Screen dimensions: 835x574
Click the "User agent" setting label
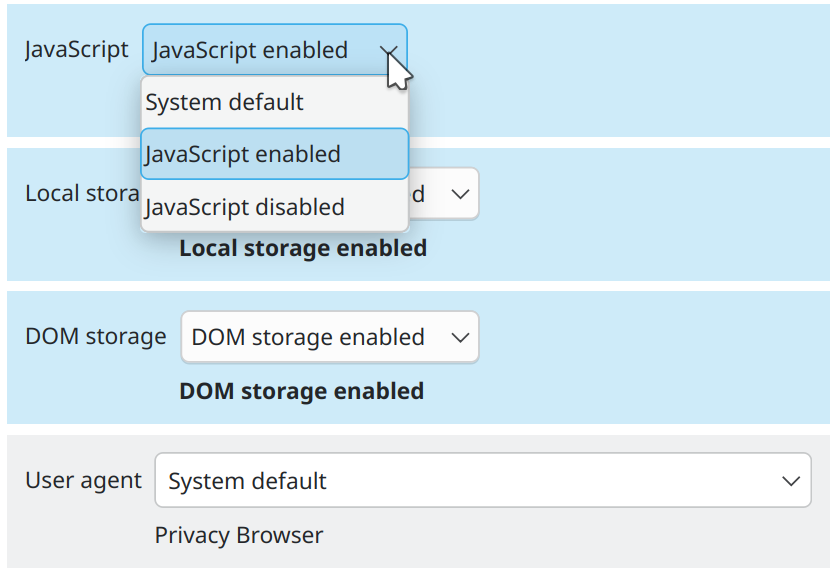pos(83,480)
